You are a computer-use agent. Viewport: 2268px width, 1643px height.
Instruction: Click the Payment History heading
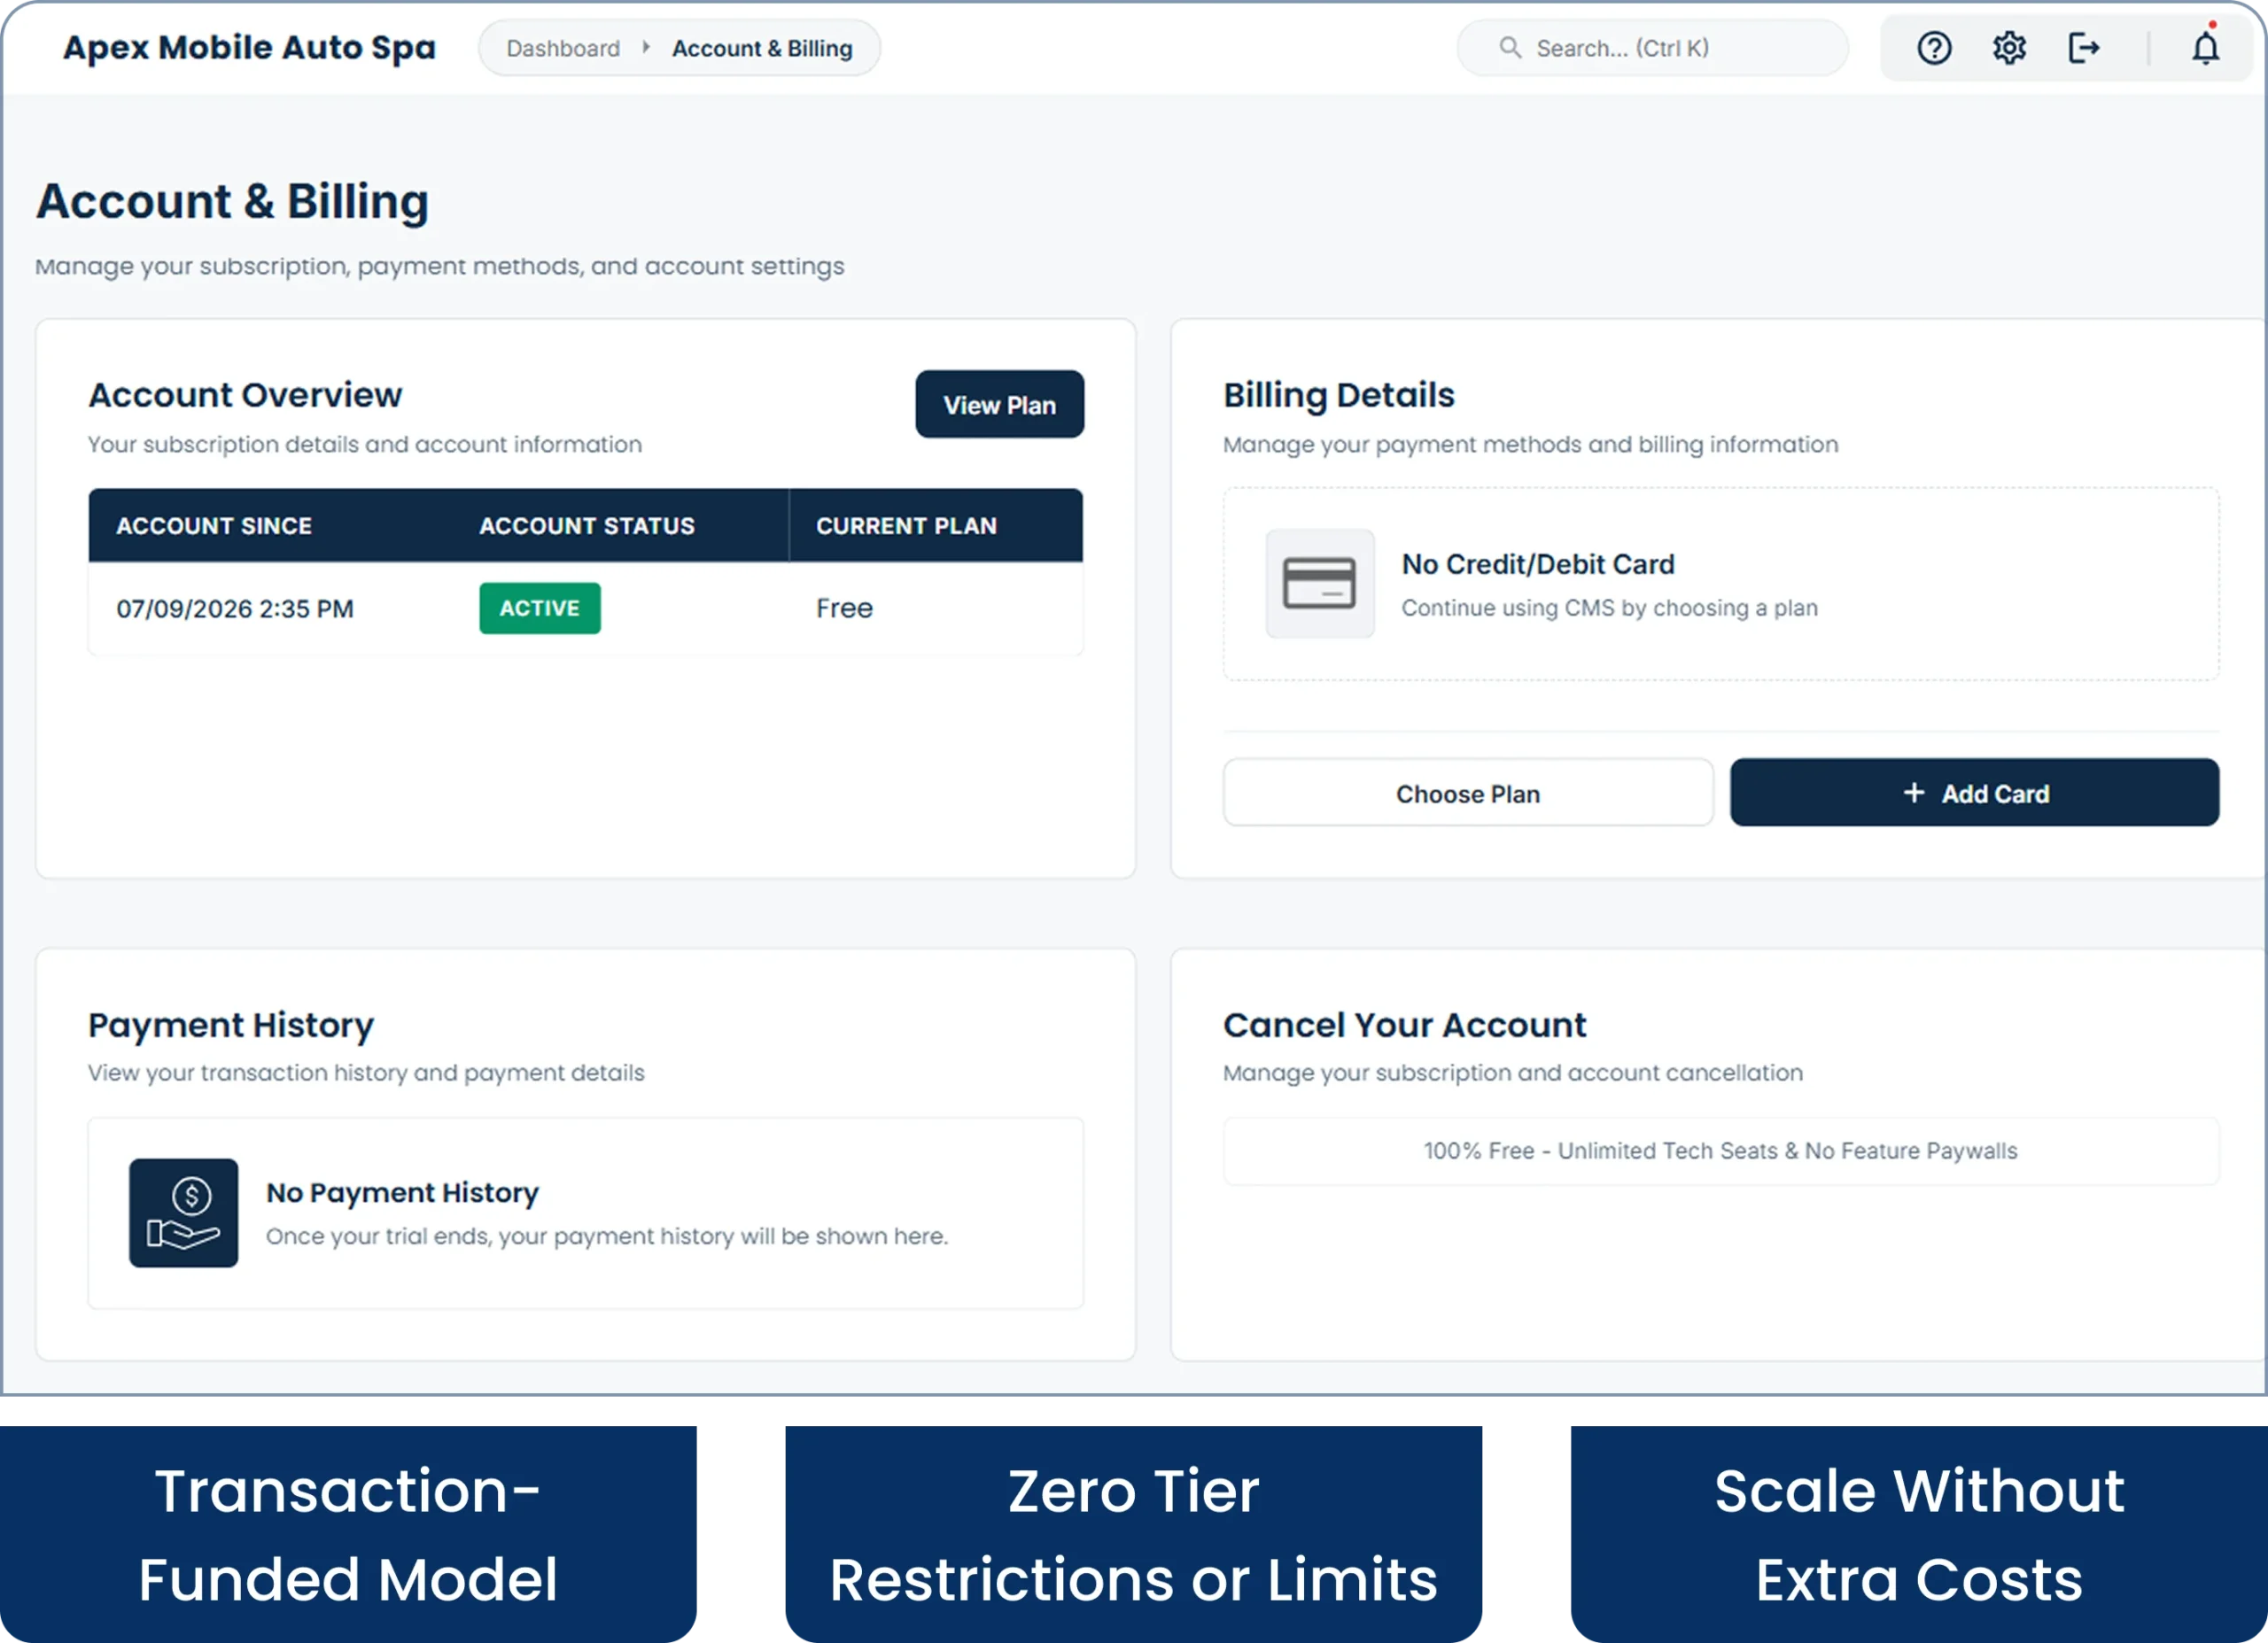pos(230,1024)
